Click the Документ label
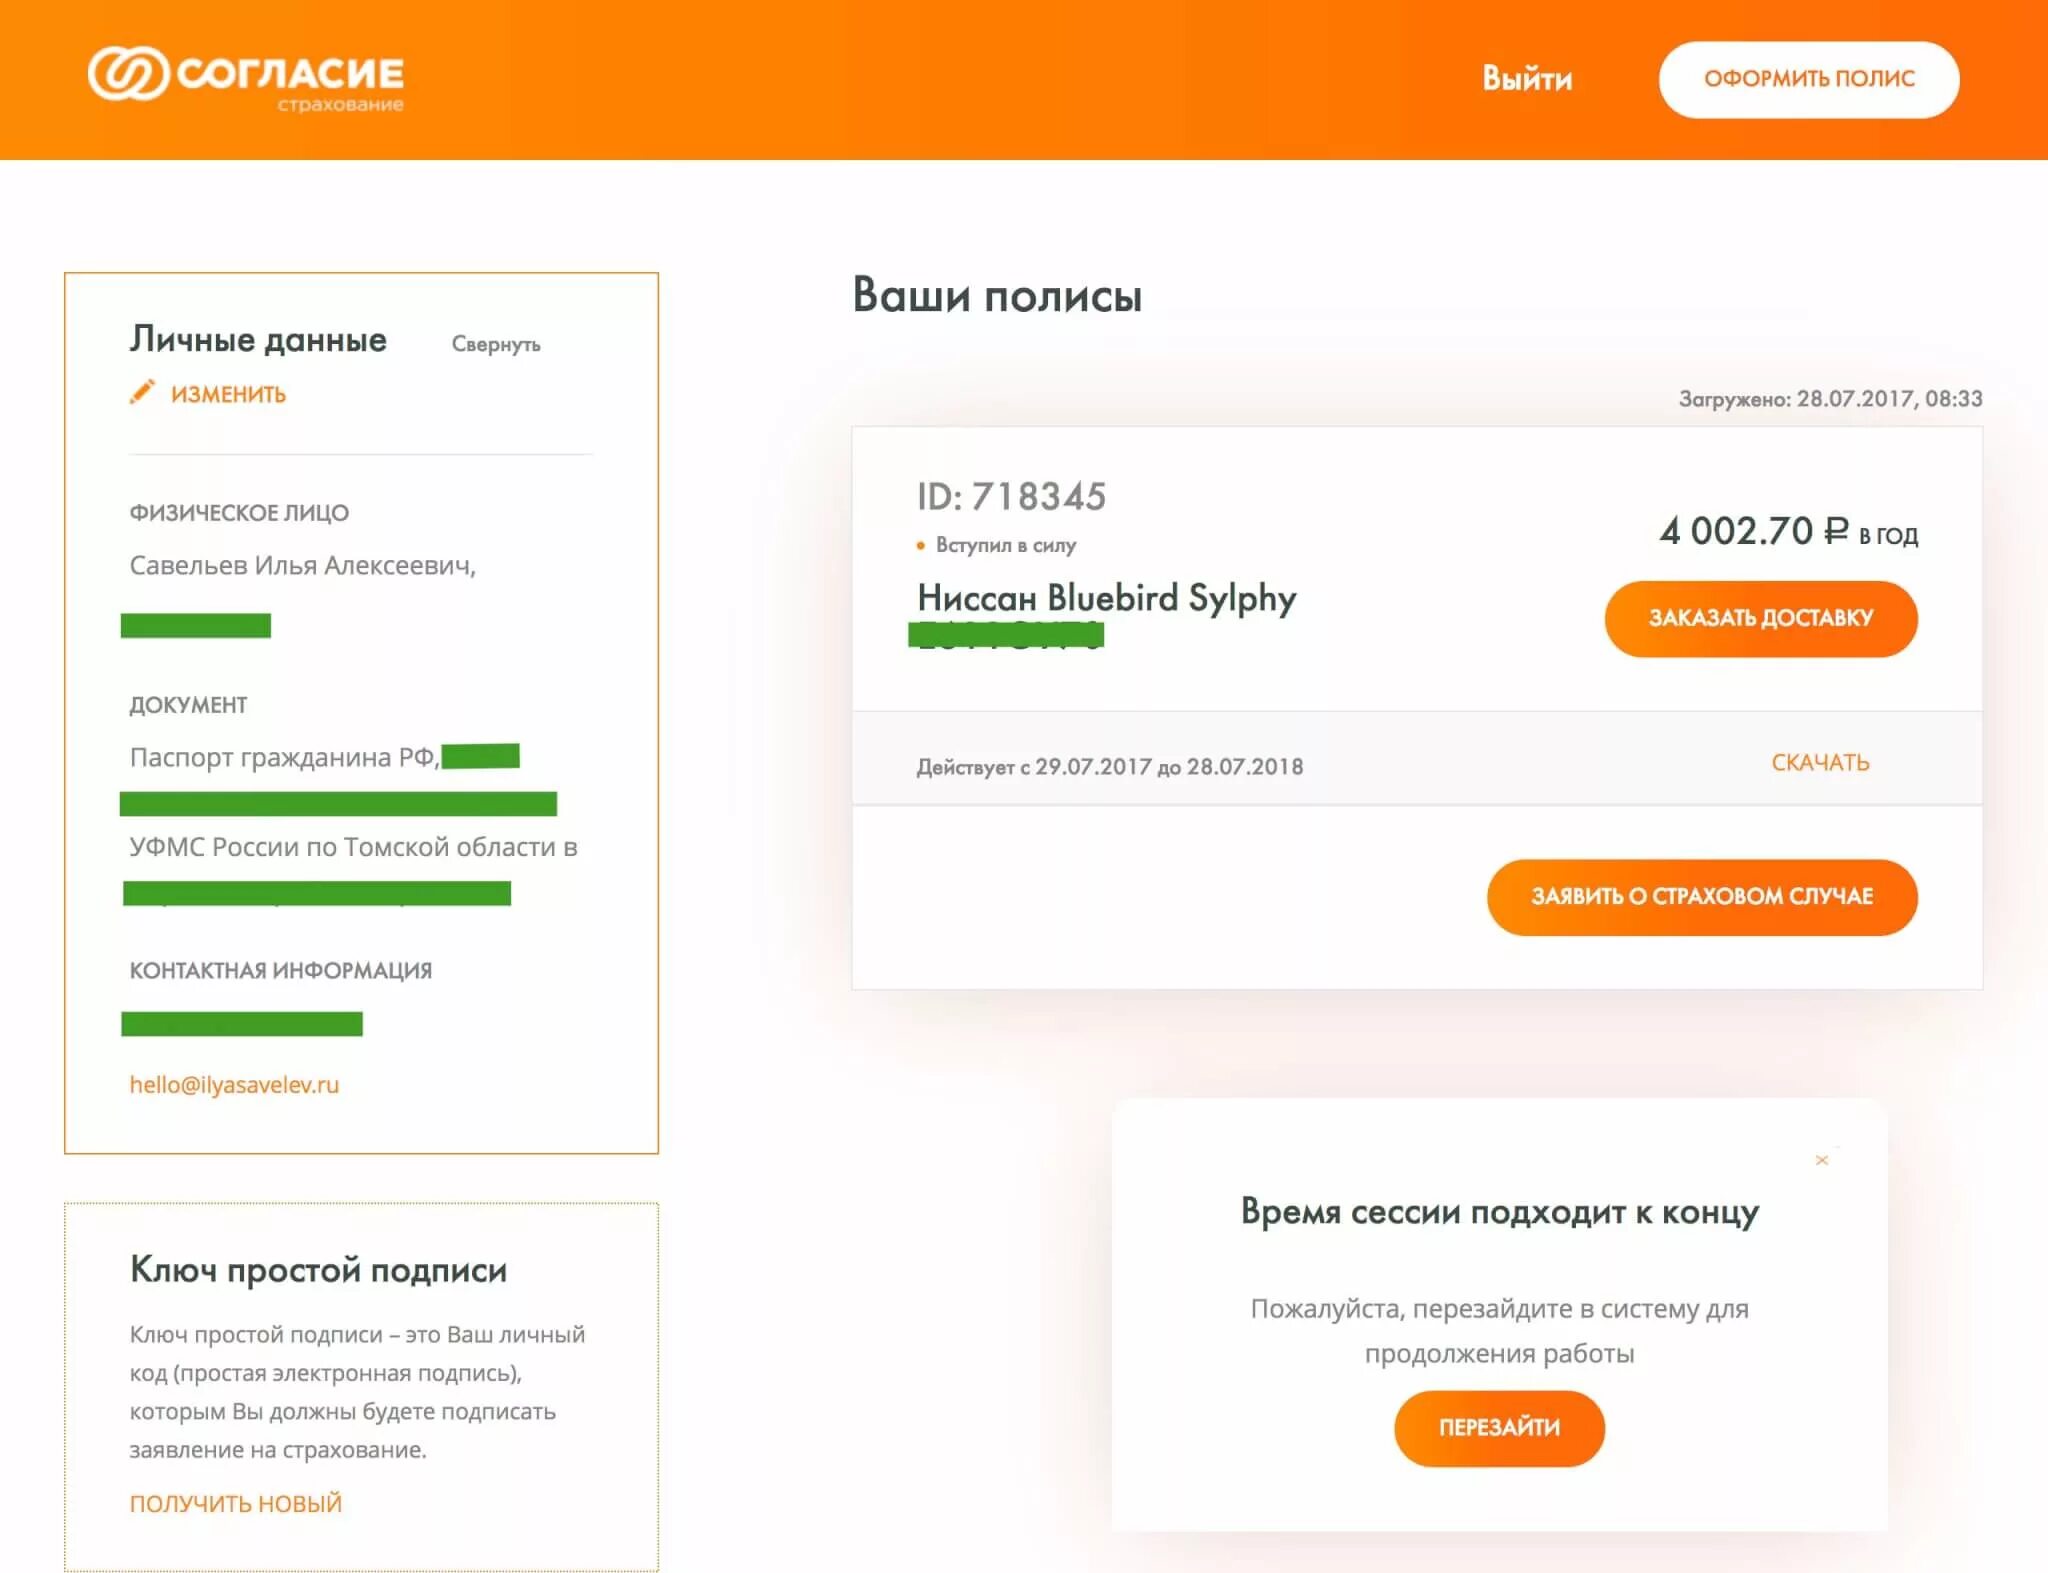 (x=188, y=705)
